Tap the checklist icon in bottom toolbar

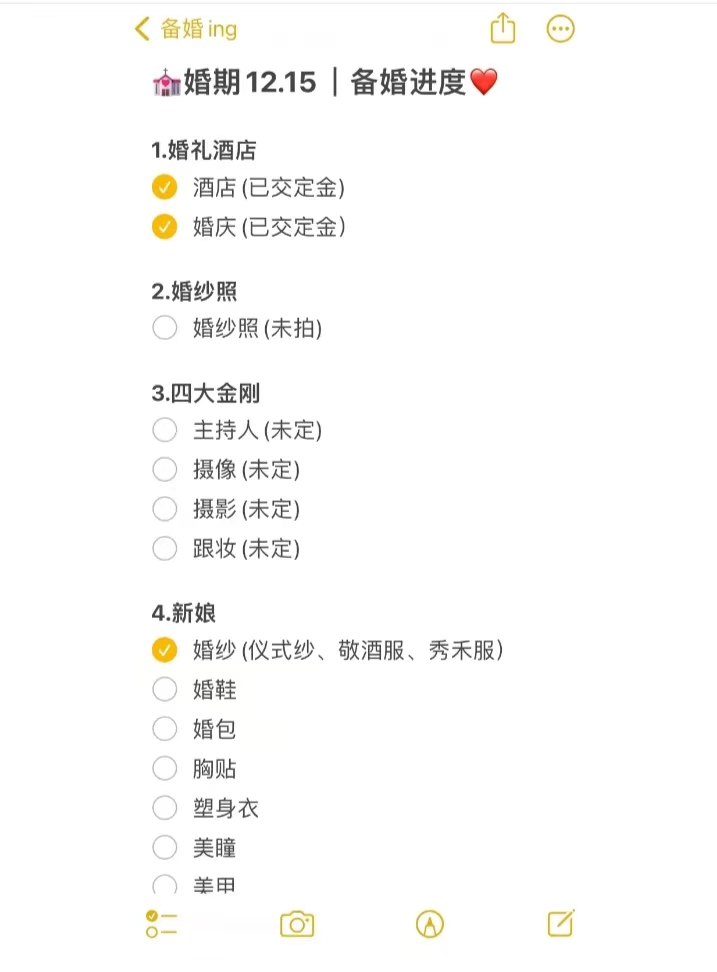click(x=161, y=924)
